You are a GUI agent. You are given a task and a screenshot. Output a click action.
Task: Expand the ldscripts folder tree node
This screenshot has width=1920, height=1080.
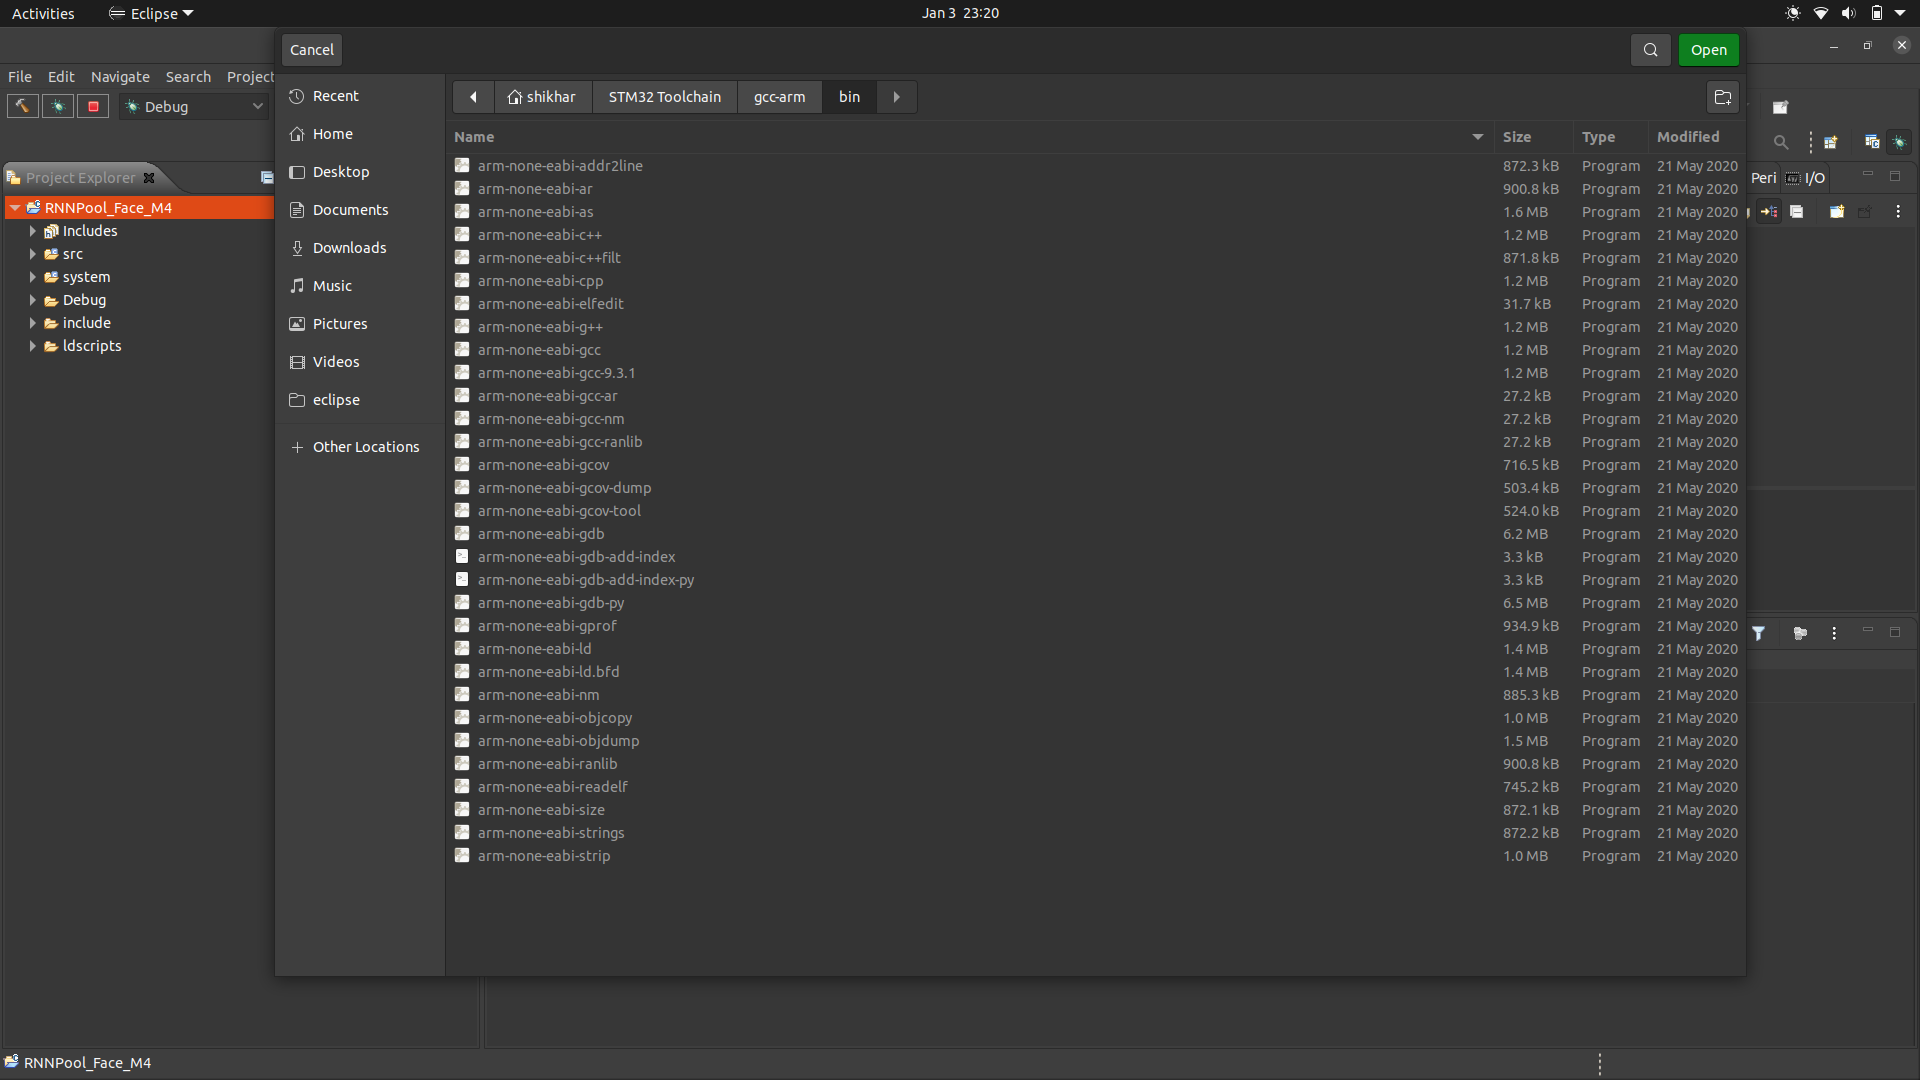(32, 346)
